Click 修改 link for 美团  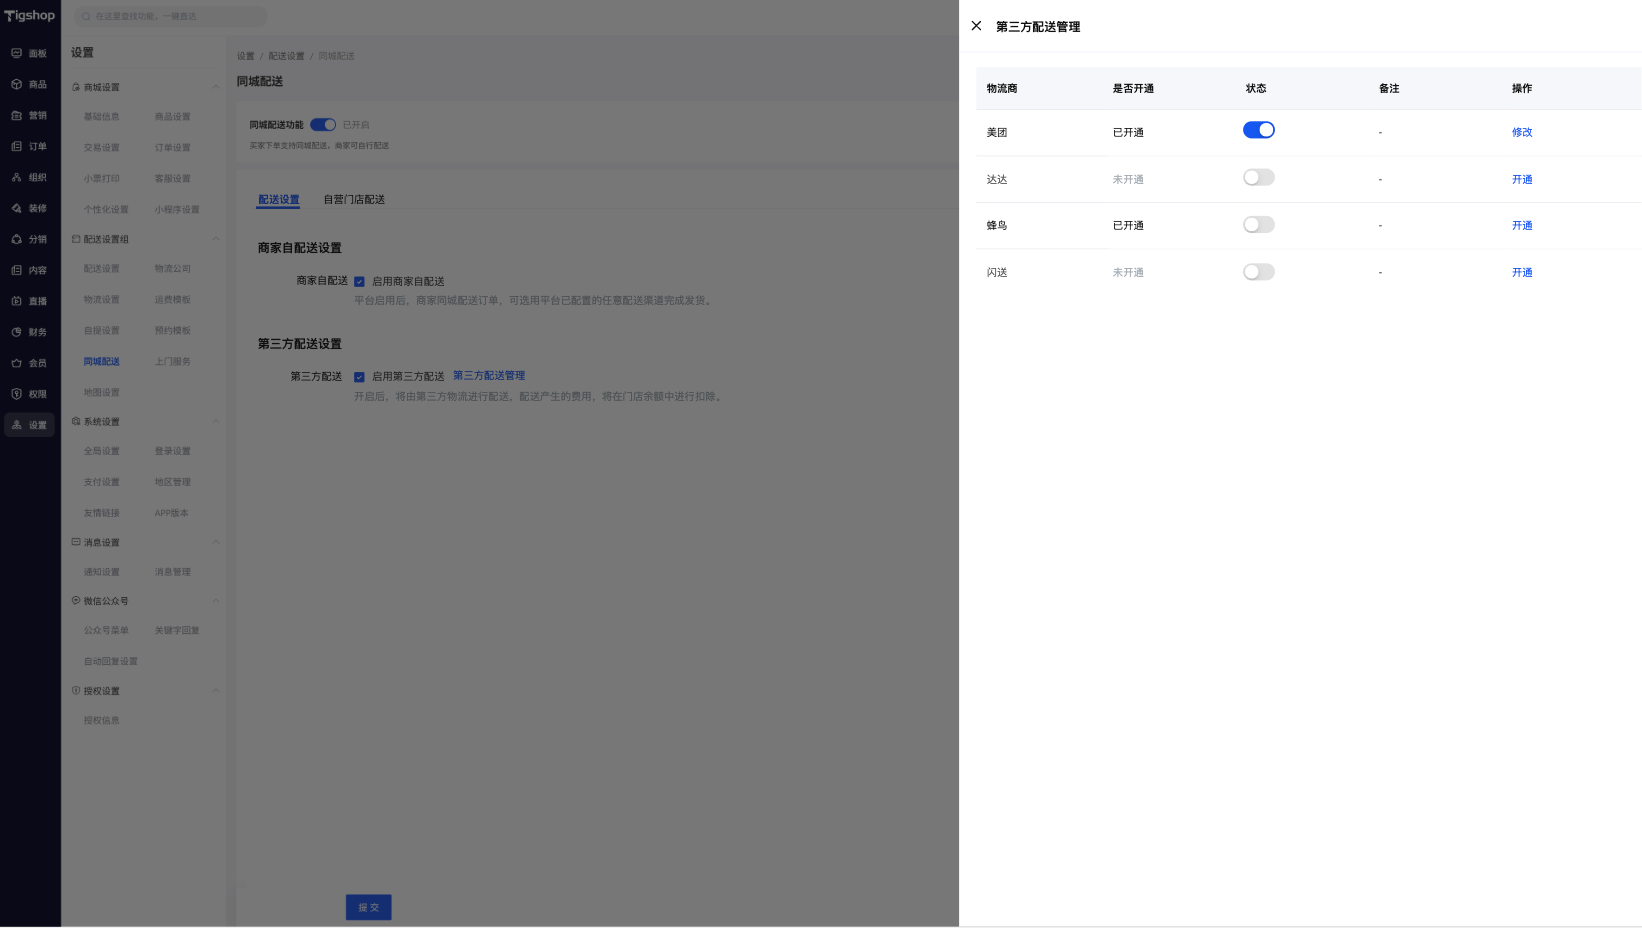point(1522,132)
